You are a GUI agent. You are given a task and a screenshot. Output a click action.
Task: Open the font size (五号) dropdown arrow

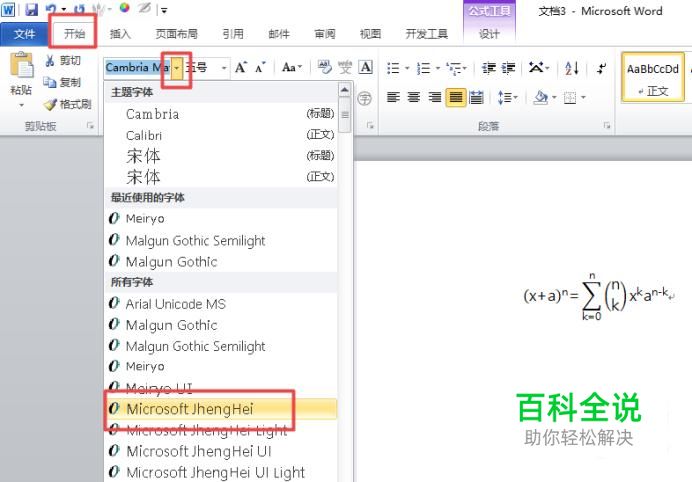(x=224, y=68)
